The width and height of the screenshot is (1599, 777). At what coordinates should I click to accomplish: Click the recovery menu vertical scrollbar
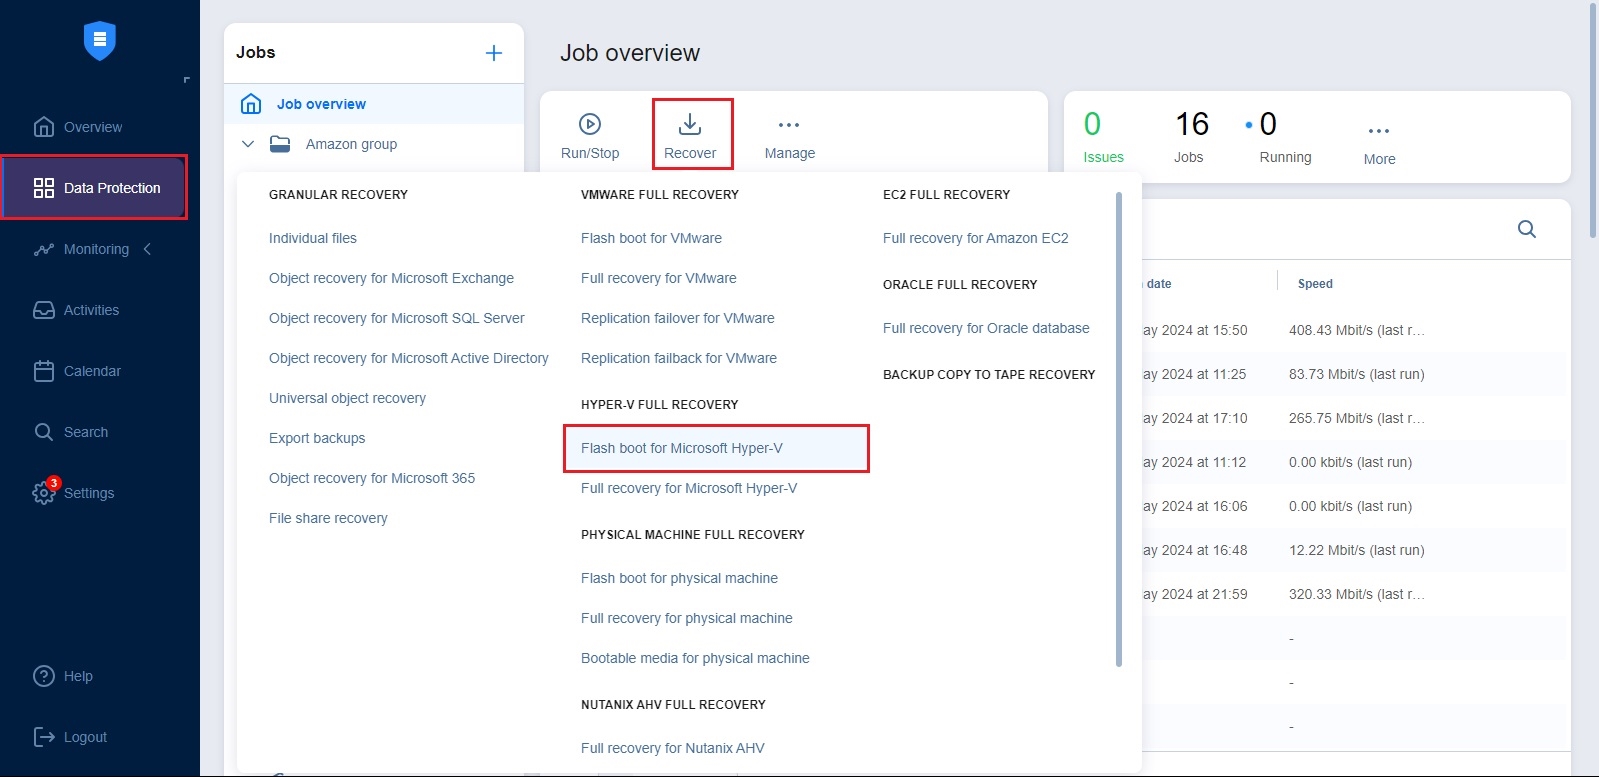pos(1118,430)
